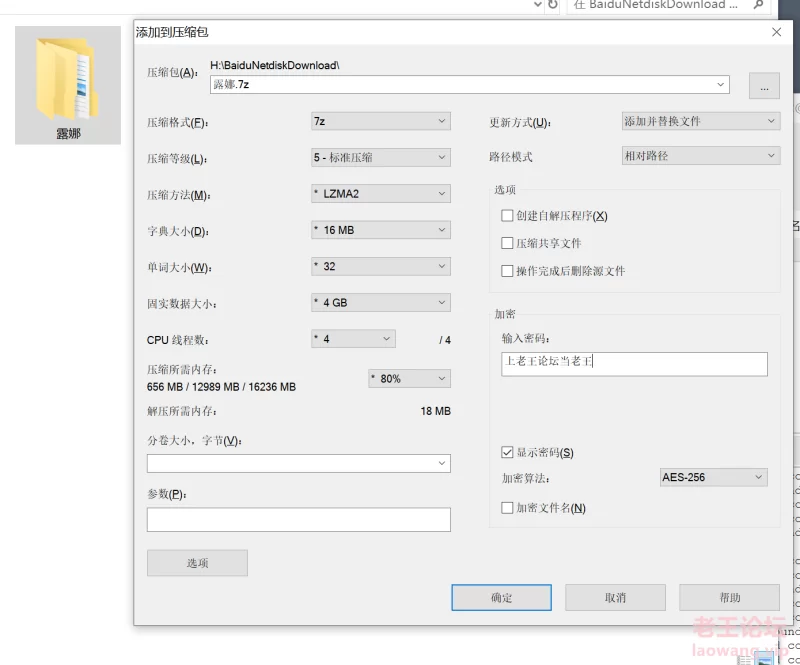Enable 加密文件名 checkbox
This screenshot has height=665, width=800.
508,508
